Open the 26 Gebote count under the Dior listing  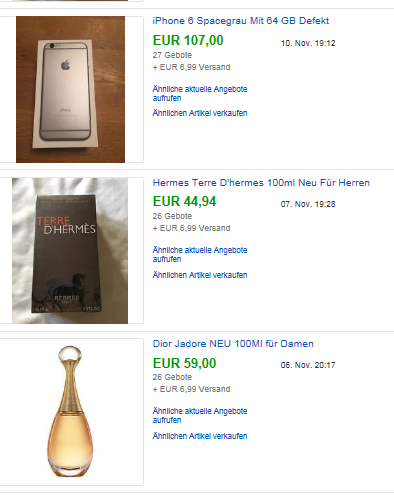[x=172, y=377]
